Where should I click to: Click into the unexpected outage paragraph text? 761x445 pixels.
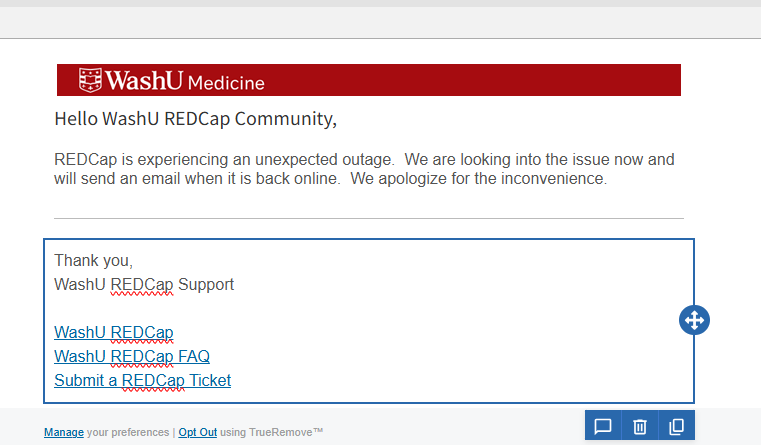364,169
